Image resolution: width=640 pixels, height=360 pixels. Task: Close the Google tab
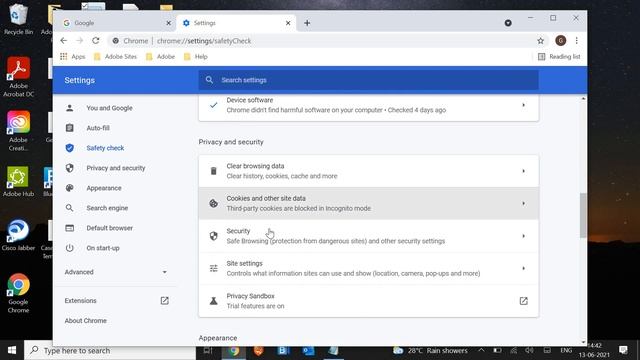coord(168,23)
